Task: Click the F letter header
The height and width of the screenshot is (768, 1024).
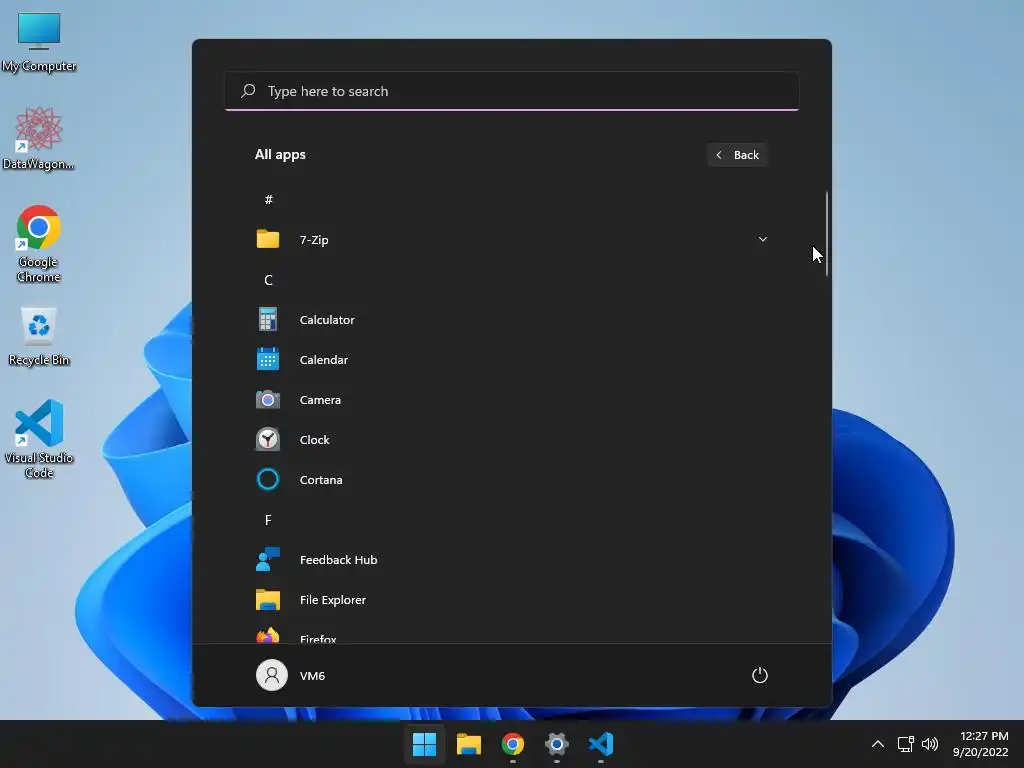Action: [x=268, y=520]
